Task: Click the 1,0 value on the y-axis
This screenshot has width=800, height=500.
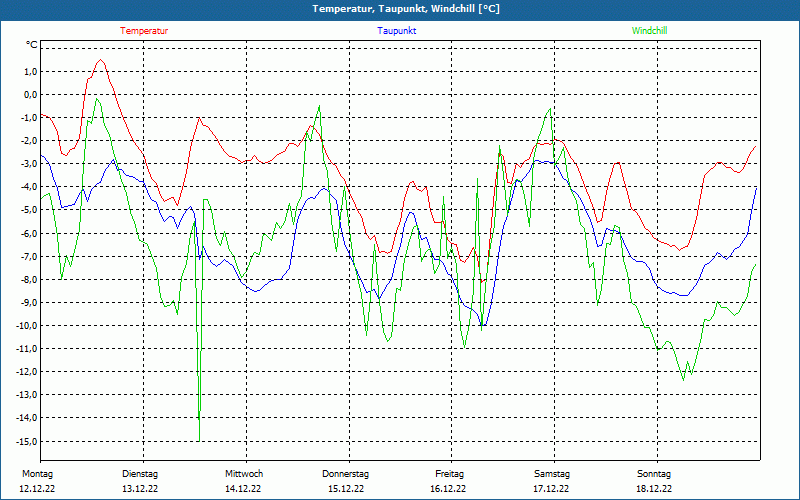Action: (x=30, y=71)
